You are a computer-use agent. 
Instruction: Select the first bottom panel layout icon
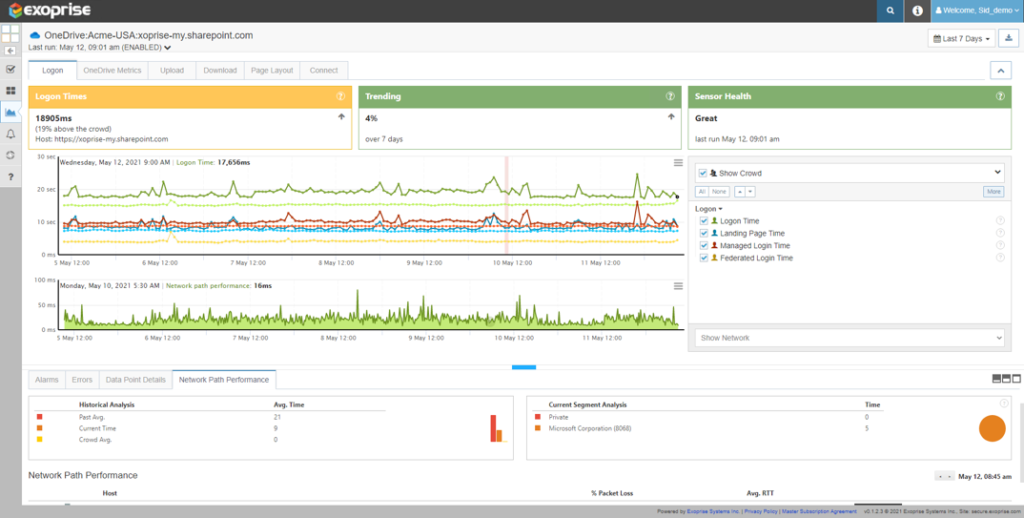[x=997, y=378]
